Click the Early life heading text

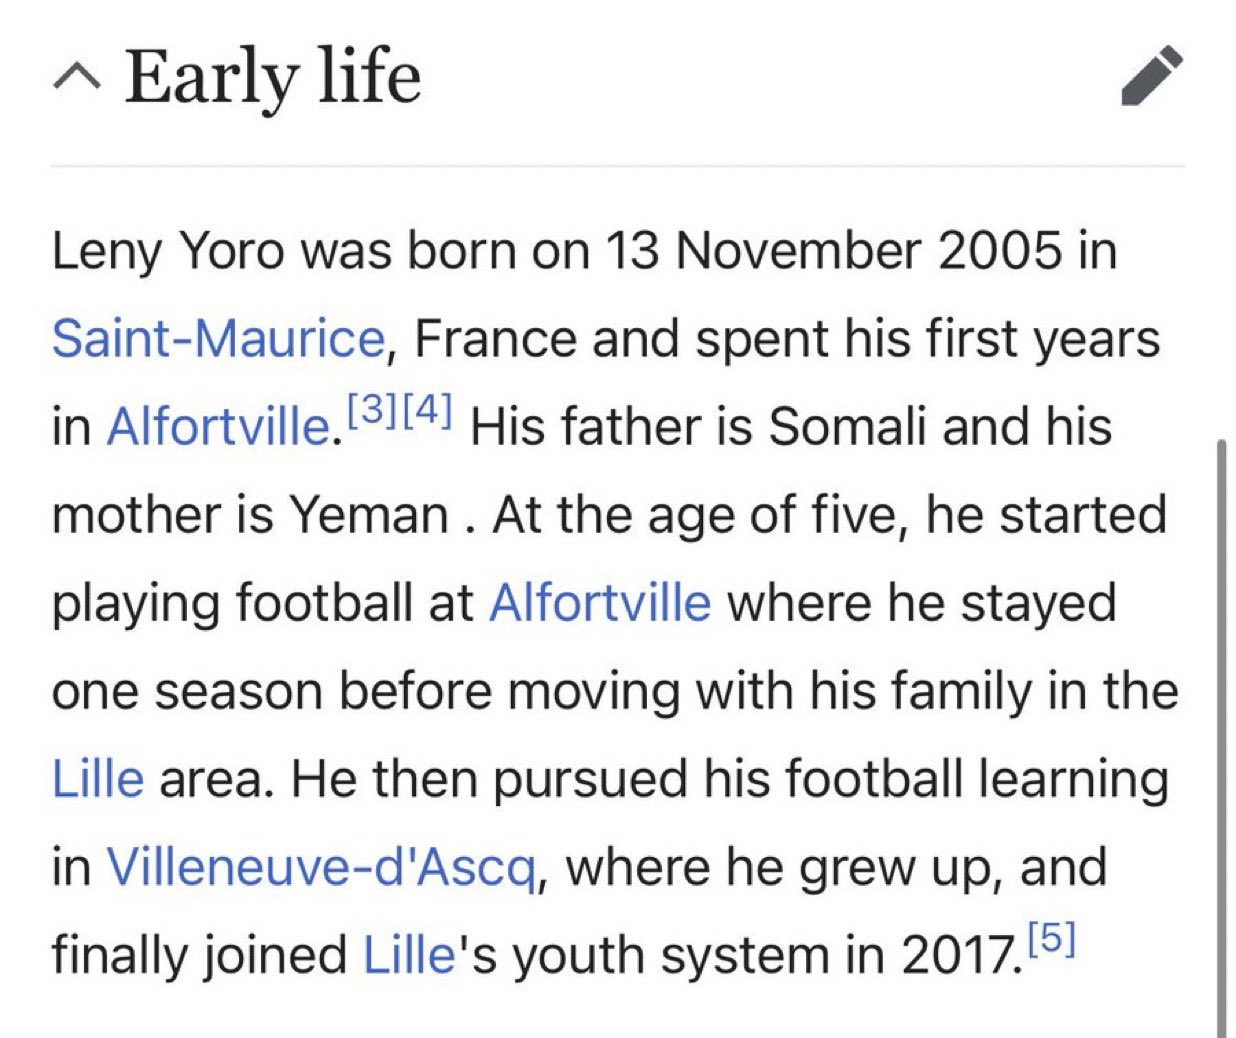point(272,76)
